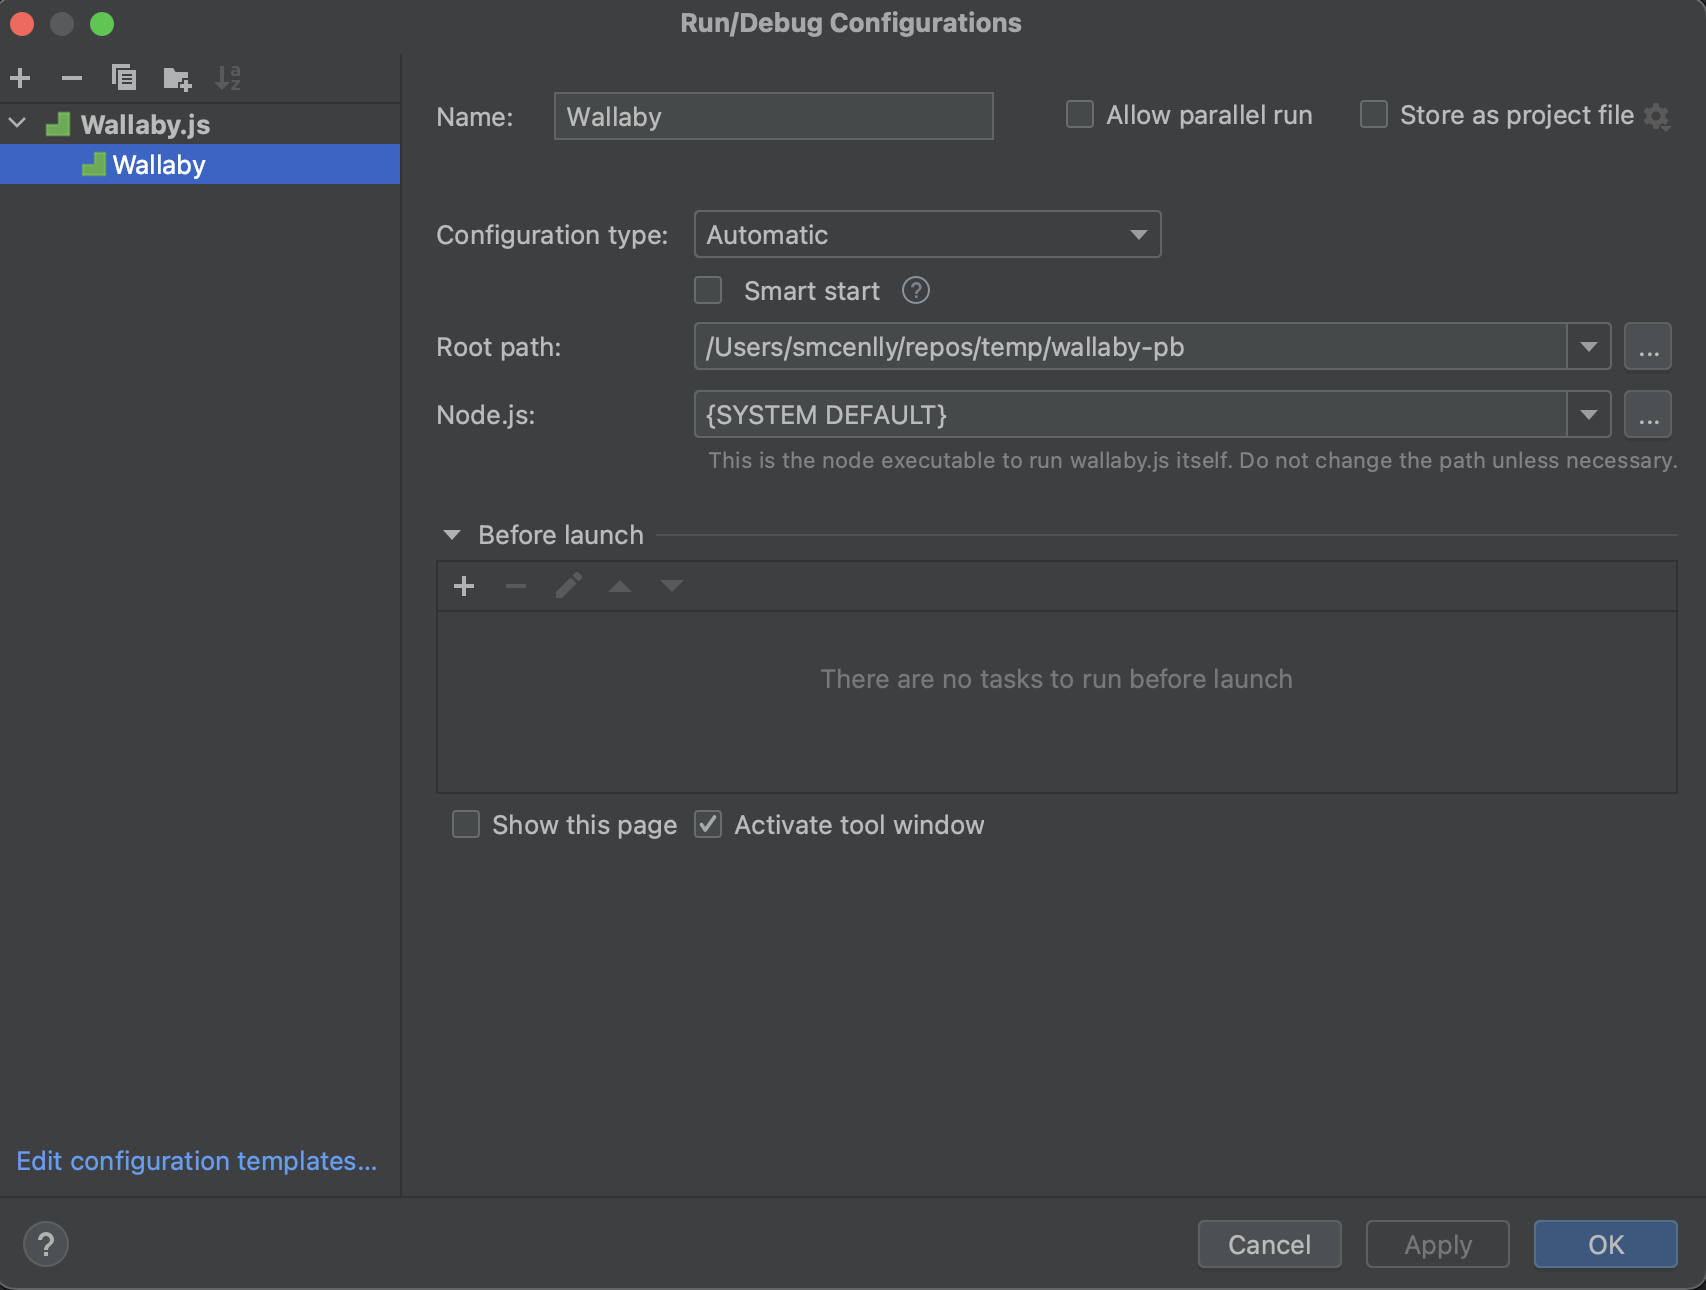Apply the configuration changes

tap(1437, 1244)
